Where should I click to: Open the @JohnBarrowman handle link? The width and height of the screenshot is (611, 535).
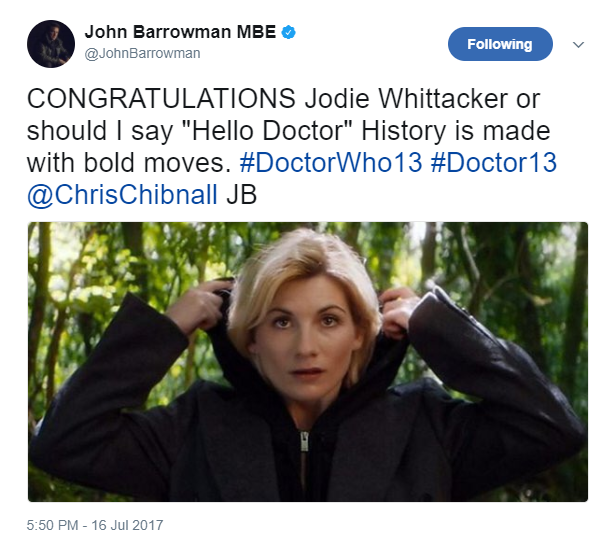[142, 53]
